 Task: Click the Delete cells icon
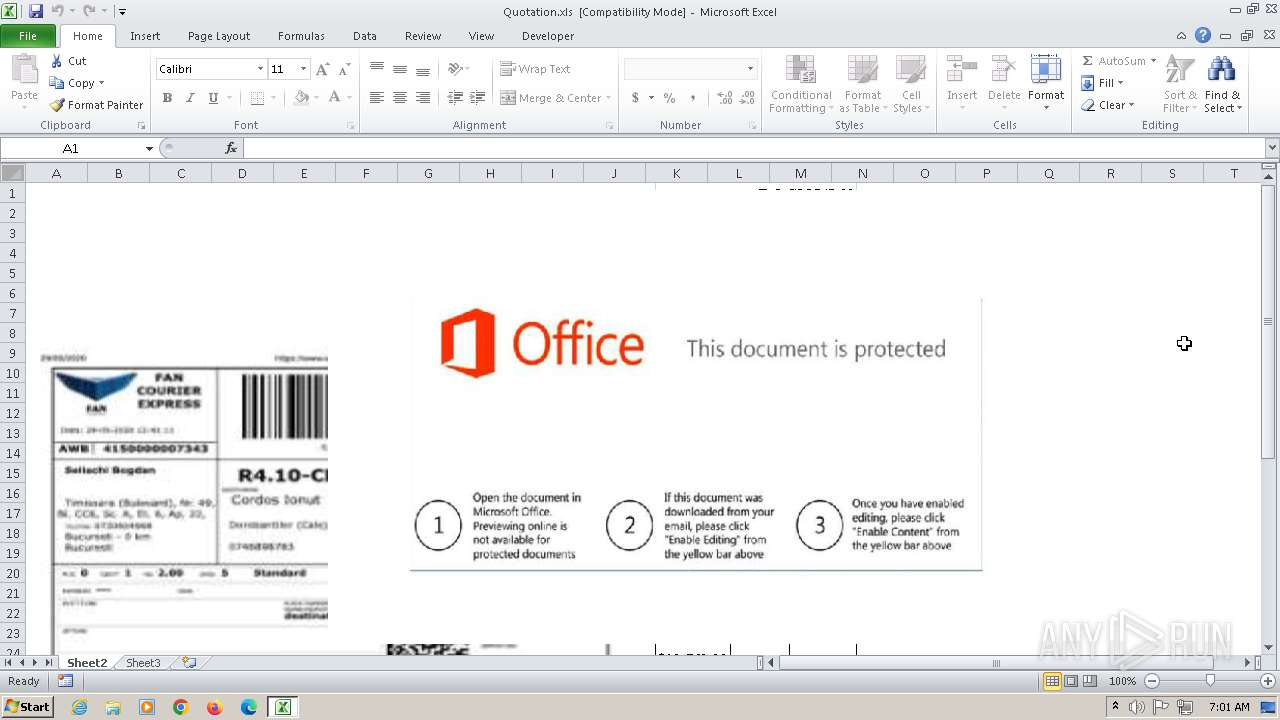(1004, 70)
